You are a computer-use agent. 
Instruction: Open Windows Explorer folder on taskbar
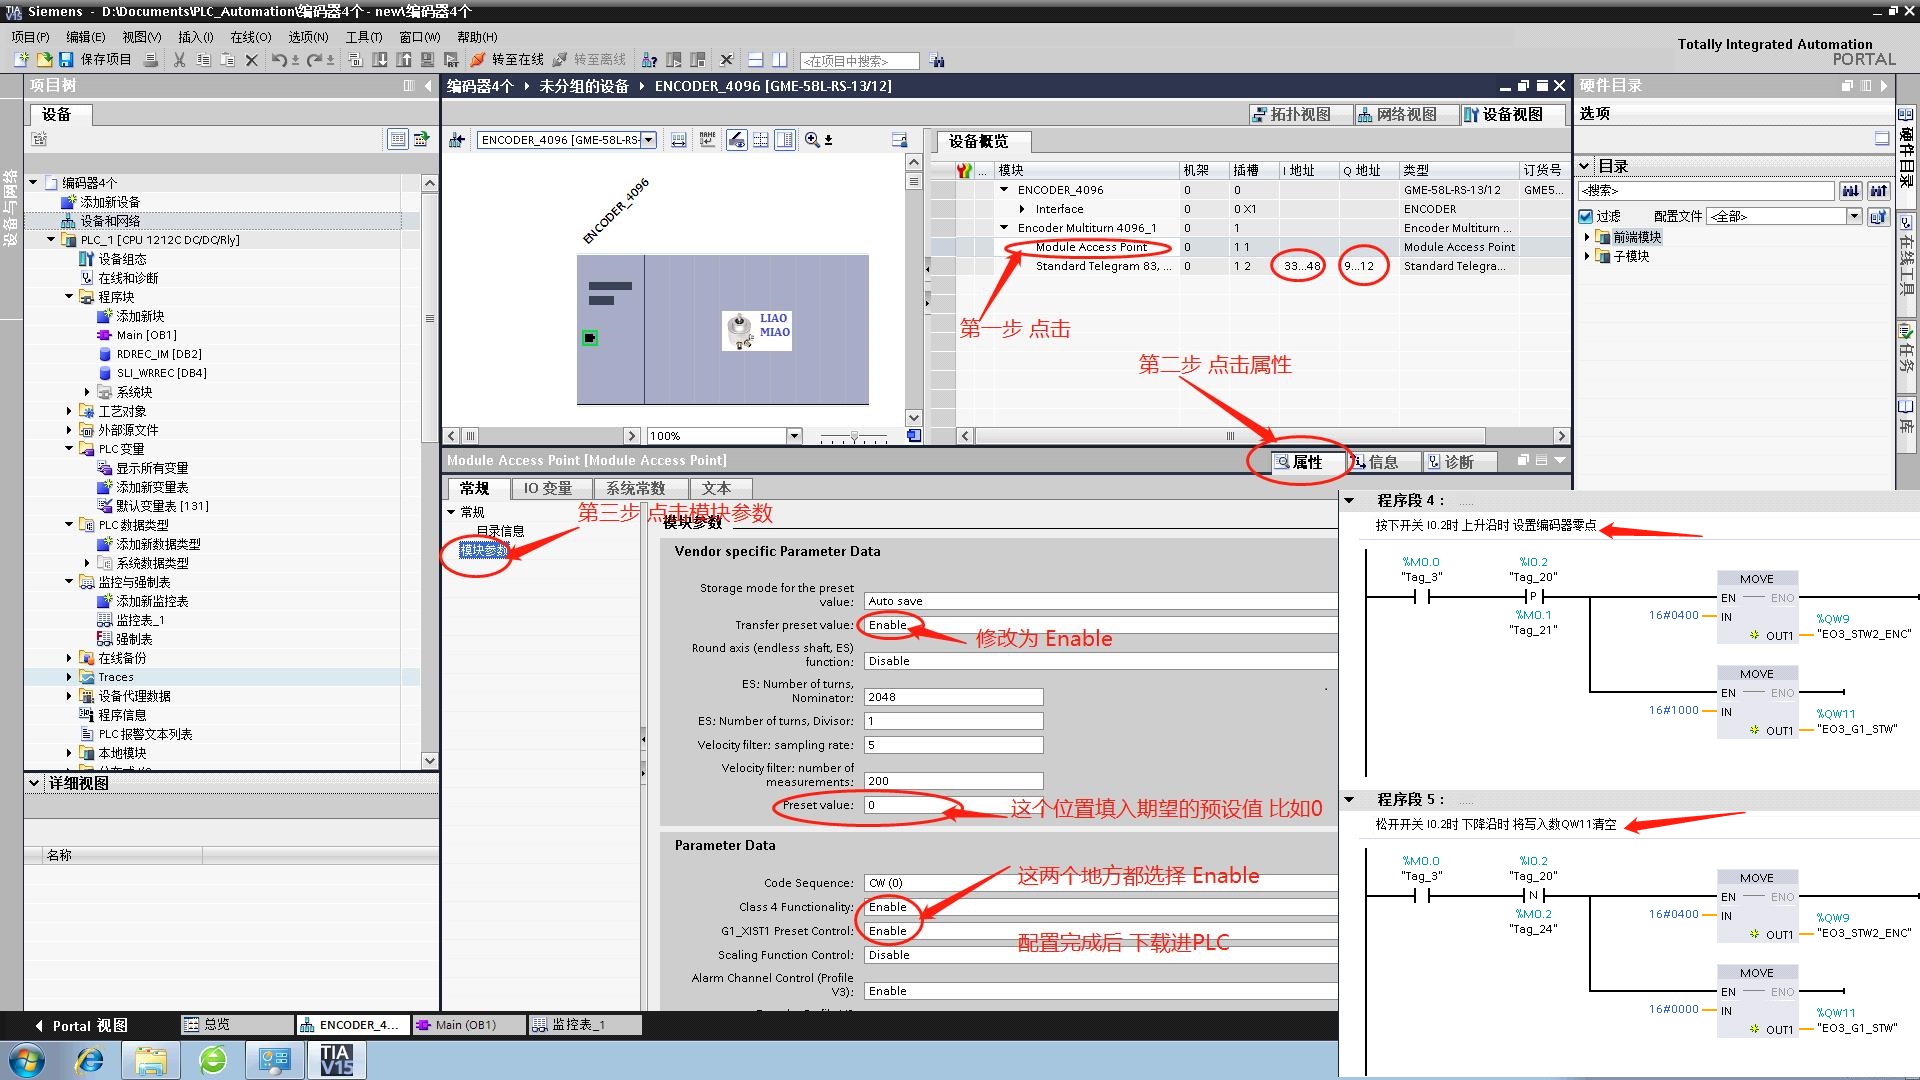click(x=150, y=1060)
